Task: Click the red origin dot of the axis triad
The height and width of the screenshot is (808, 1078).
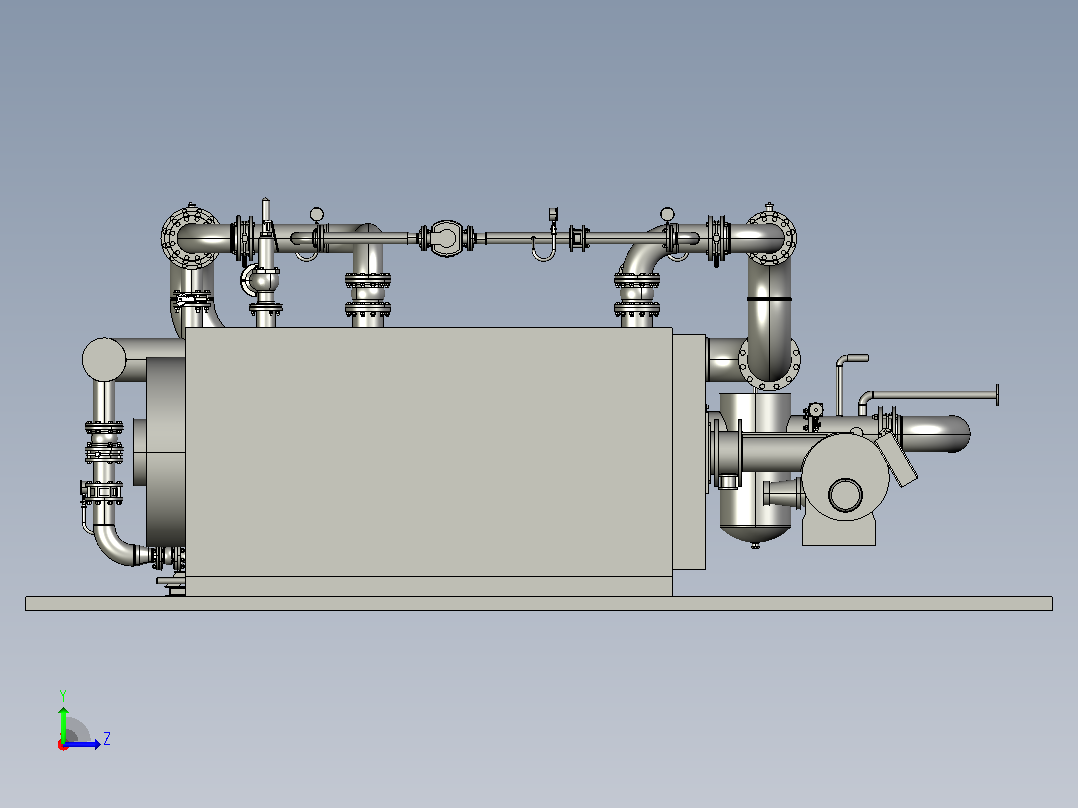Action: [63, 745]
